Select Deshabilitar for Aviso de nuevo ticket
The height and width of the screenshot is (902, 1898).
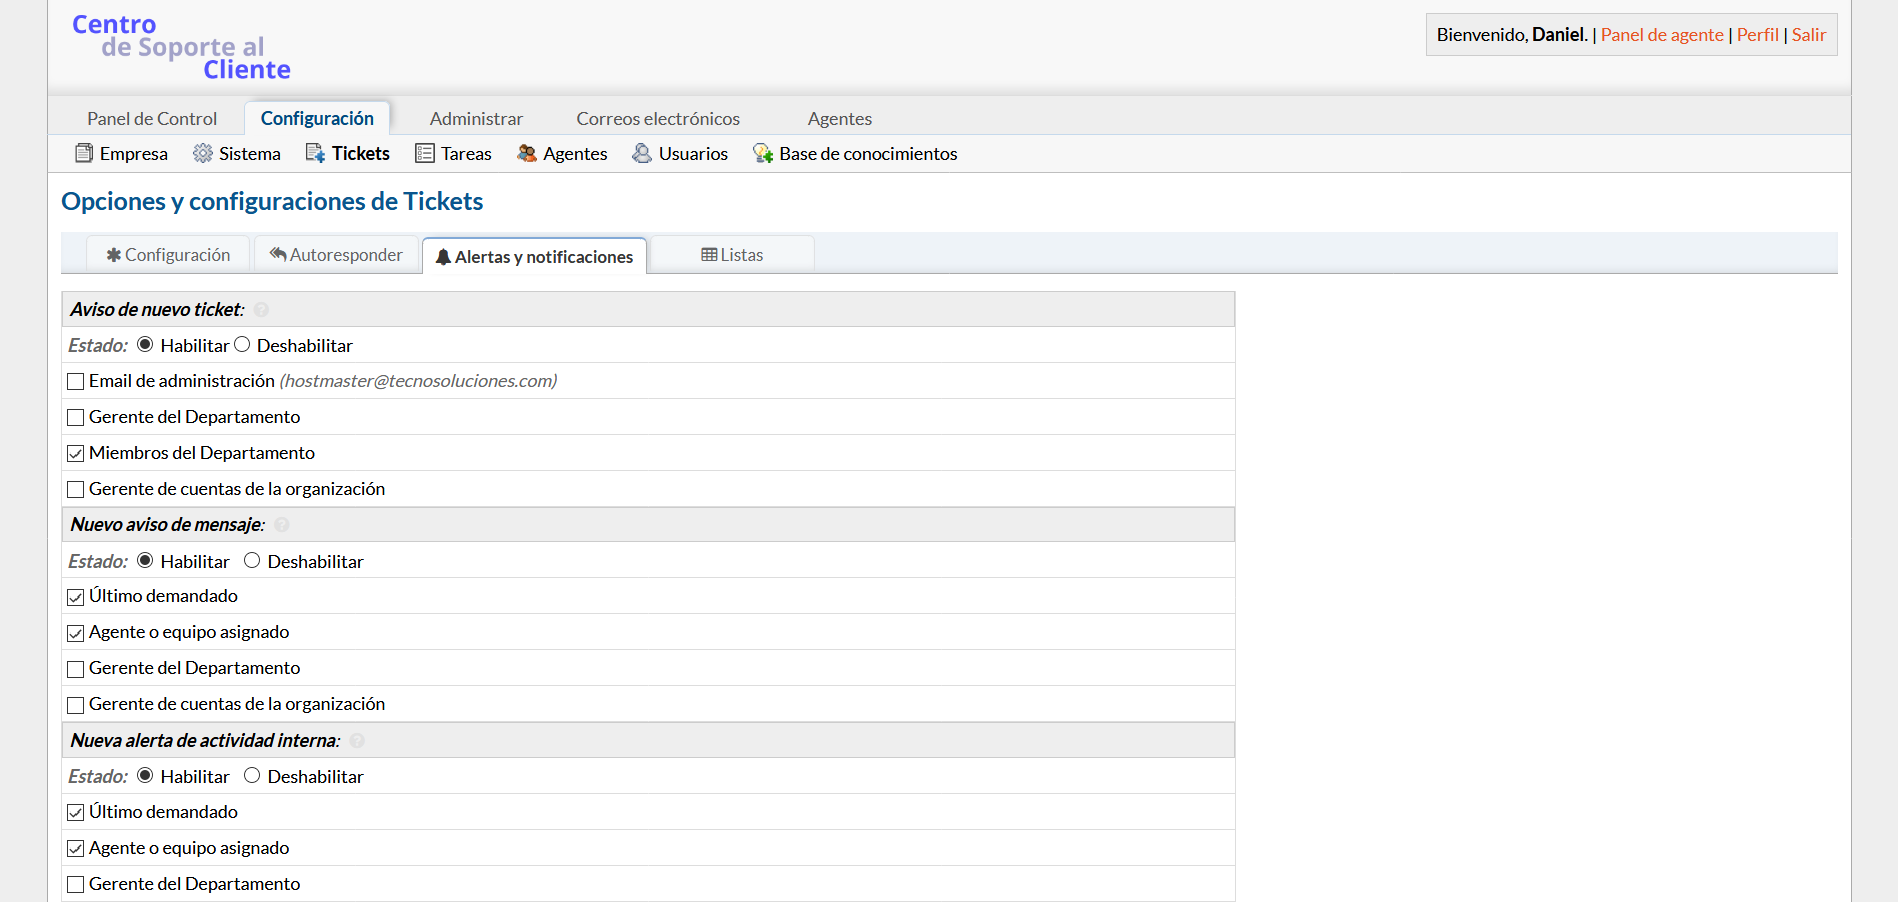tap(242, 345)
